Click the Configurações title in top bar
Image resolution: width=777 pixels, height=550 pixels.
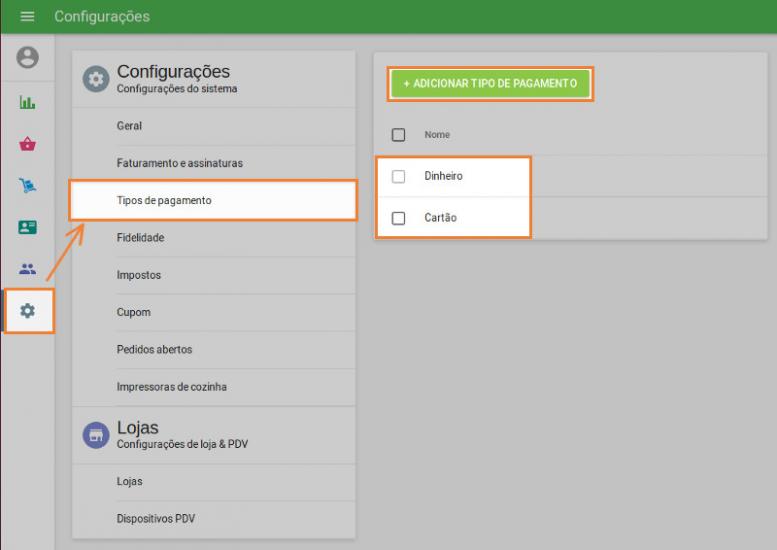[x=102, y=16]
